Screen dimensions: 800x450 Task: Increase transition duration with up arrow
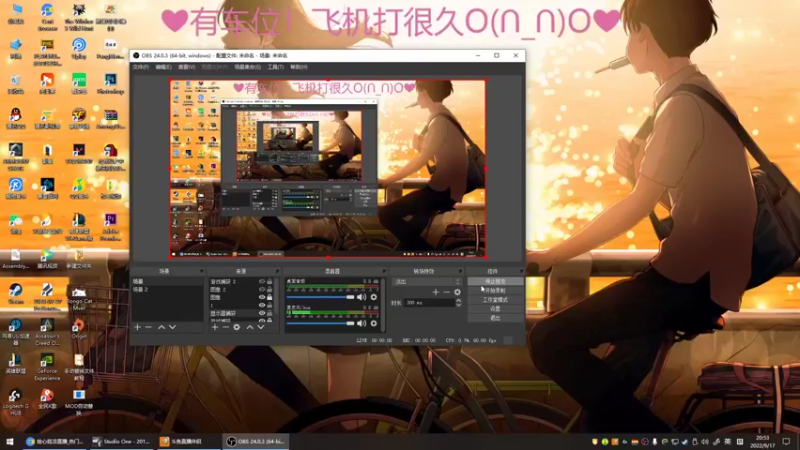458,301
